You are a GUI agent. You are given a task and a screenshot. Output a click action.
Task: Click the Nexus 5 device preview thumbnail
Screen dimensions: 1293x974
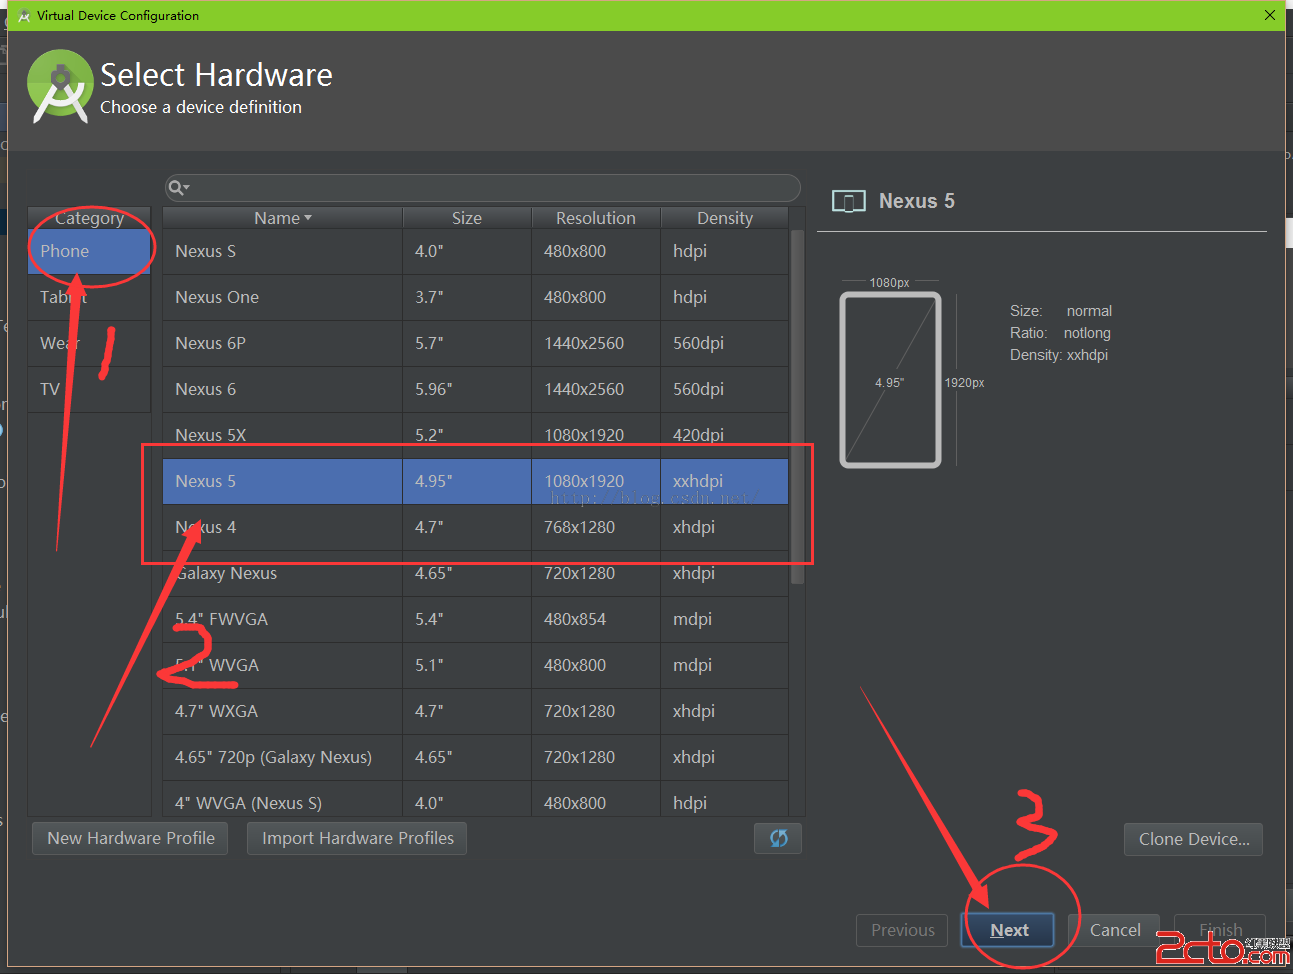(890, 380)
